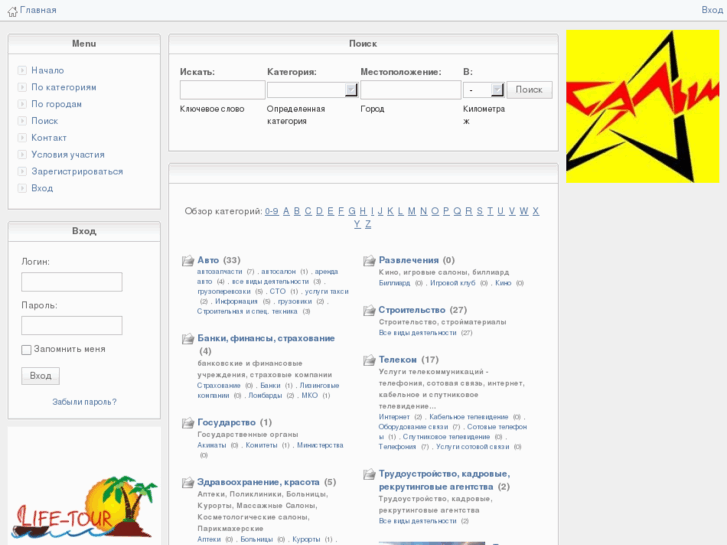Open the Телеком category
This screenshot has width=727, height=545.
[398, 360]
